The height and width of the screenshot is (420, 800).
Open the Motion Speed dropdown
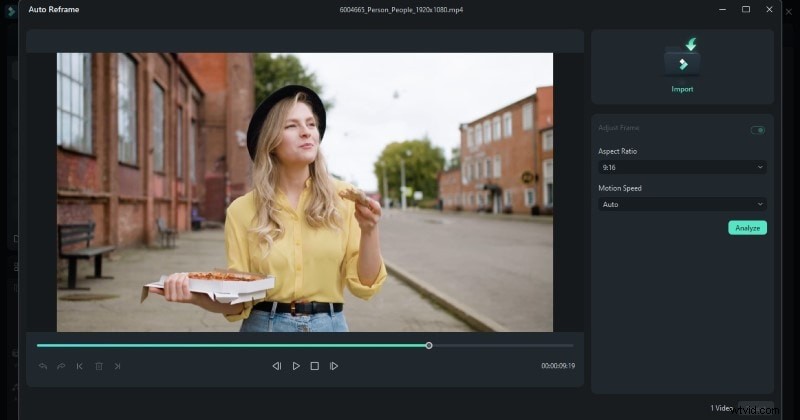(682, 204)
